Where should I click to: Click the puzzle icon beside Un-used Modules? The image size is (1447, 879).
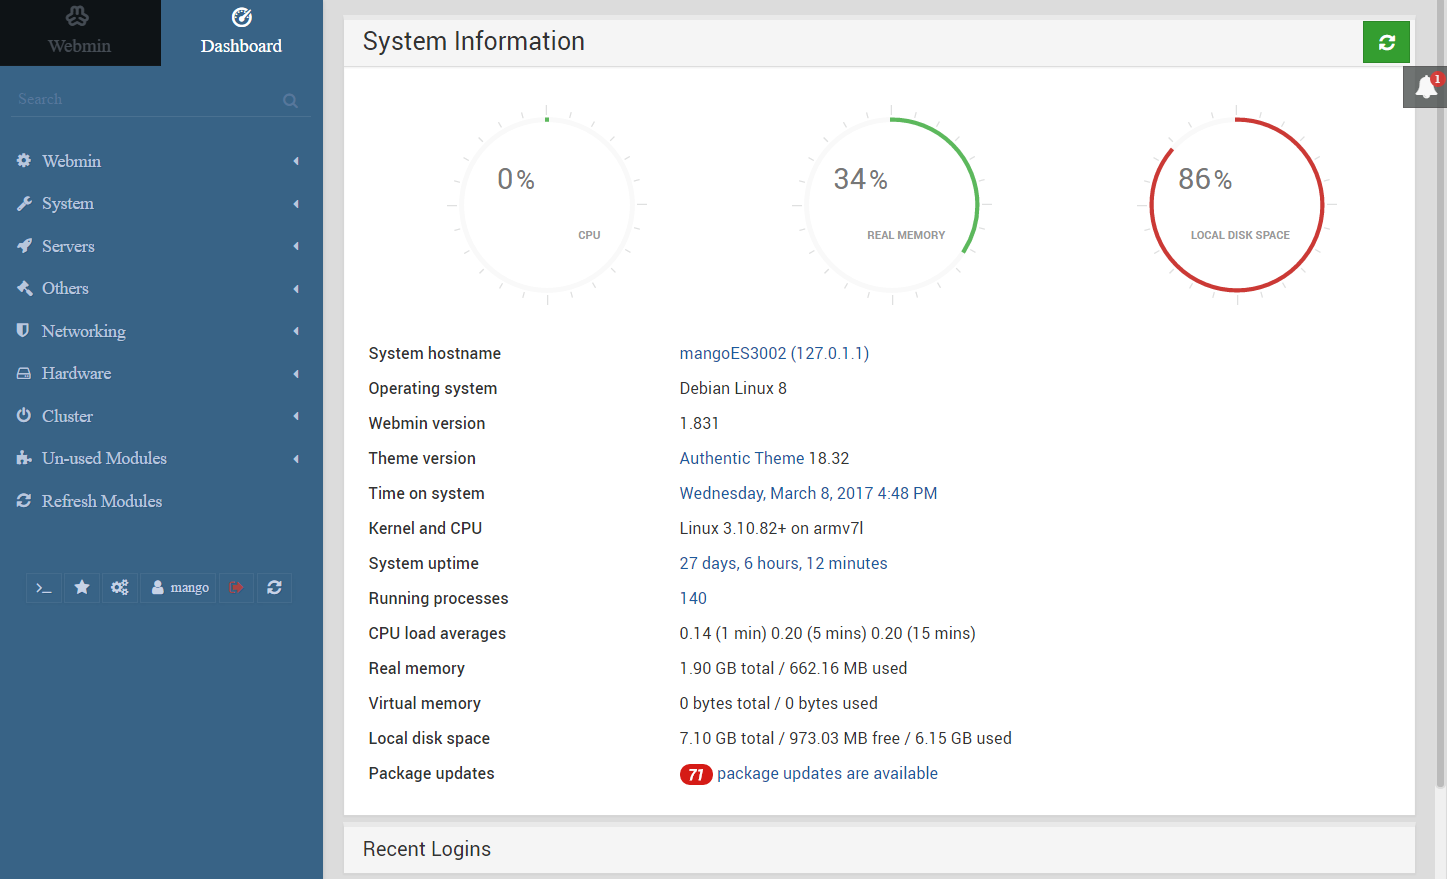[x=24, y=458]
